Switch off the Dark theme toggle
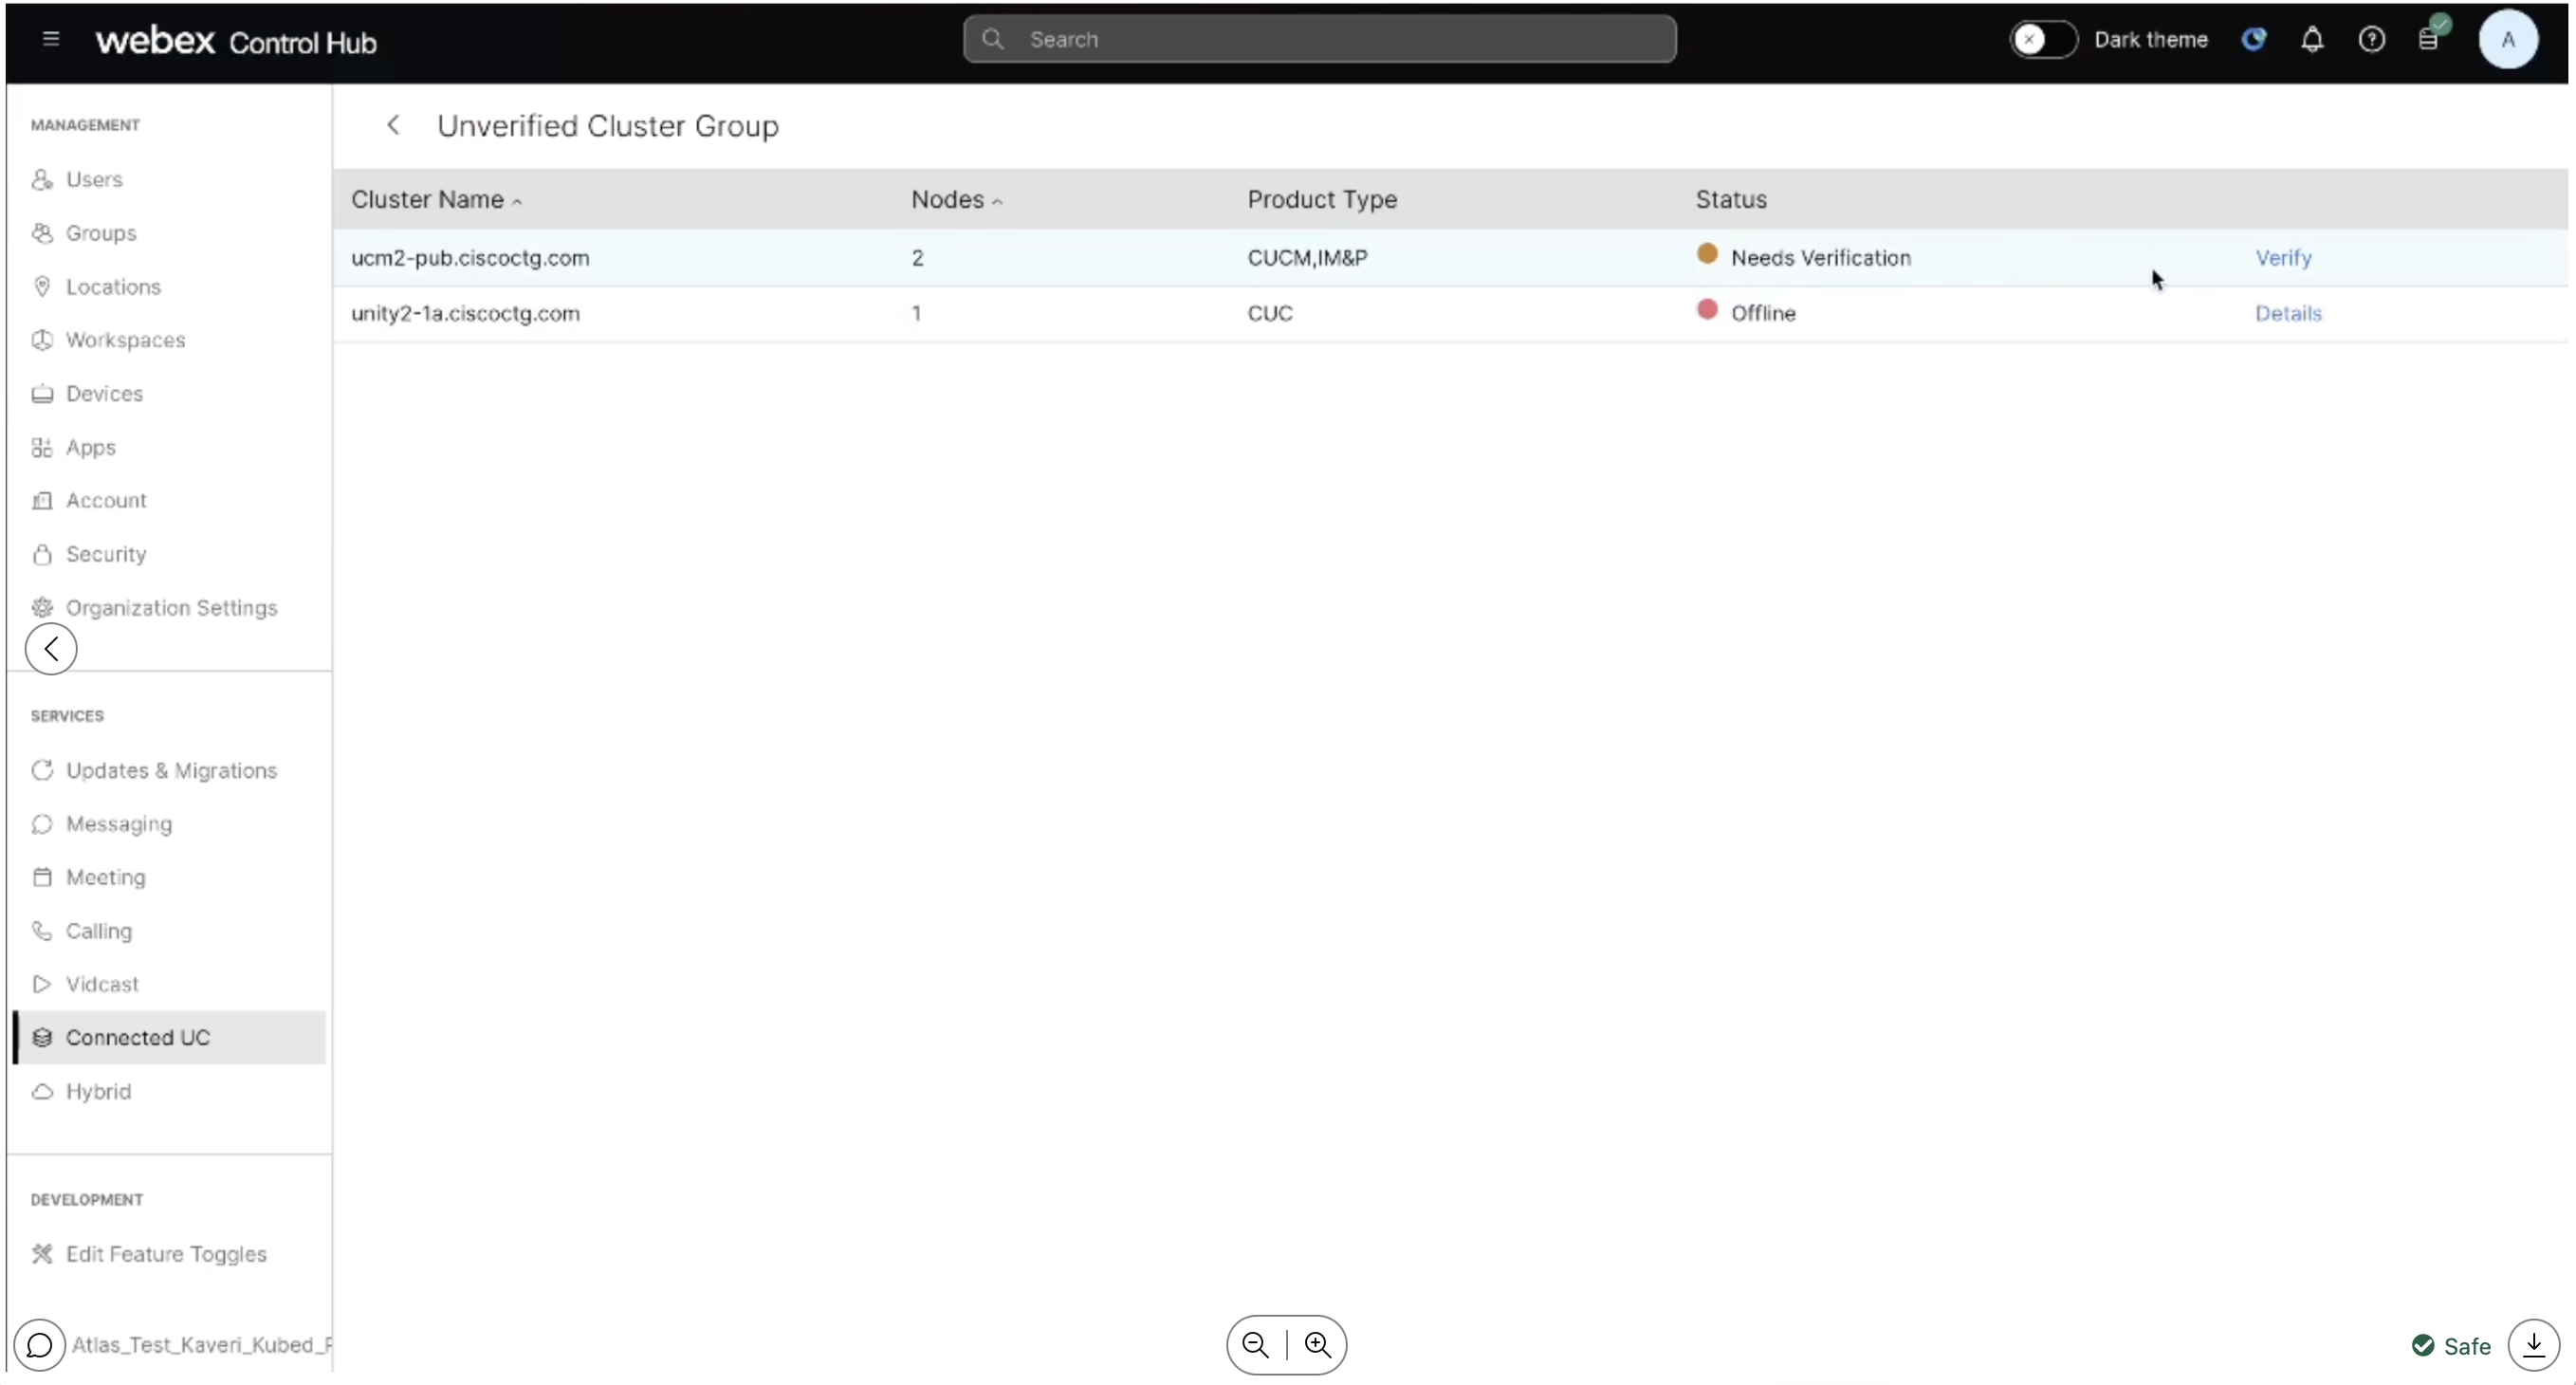This screenshot has width=2576, height=1385. 2040,39
